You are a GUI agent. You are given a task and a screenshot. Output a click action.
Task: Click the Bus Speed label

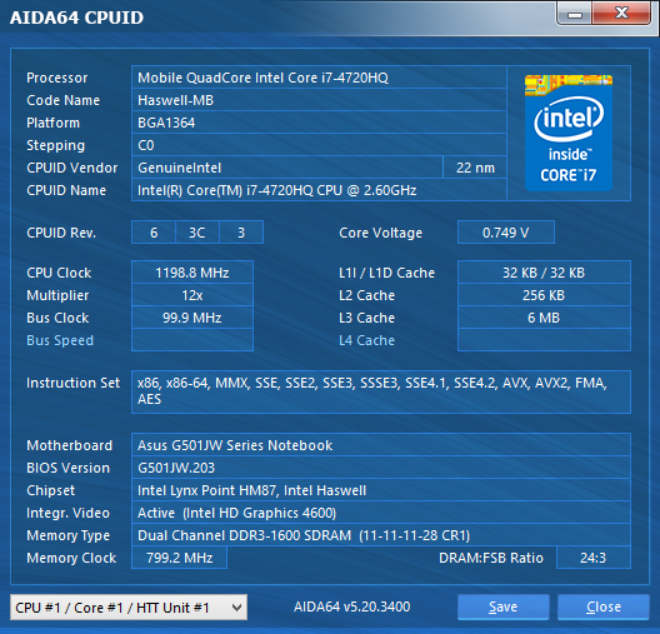click(60, 340)
